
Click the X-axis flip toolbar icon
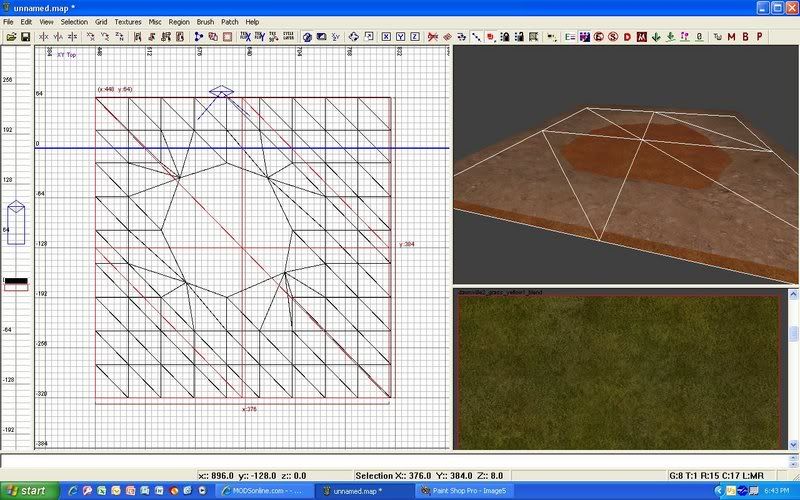coord(43,37)
